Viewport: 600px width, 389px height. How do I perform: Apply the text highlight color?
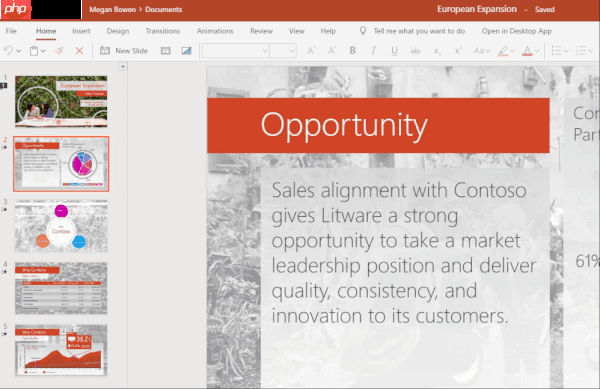pyautogui.click(x=503, y=51)
